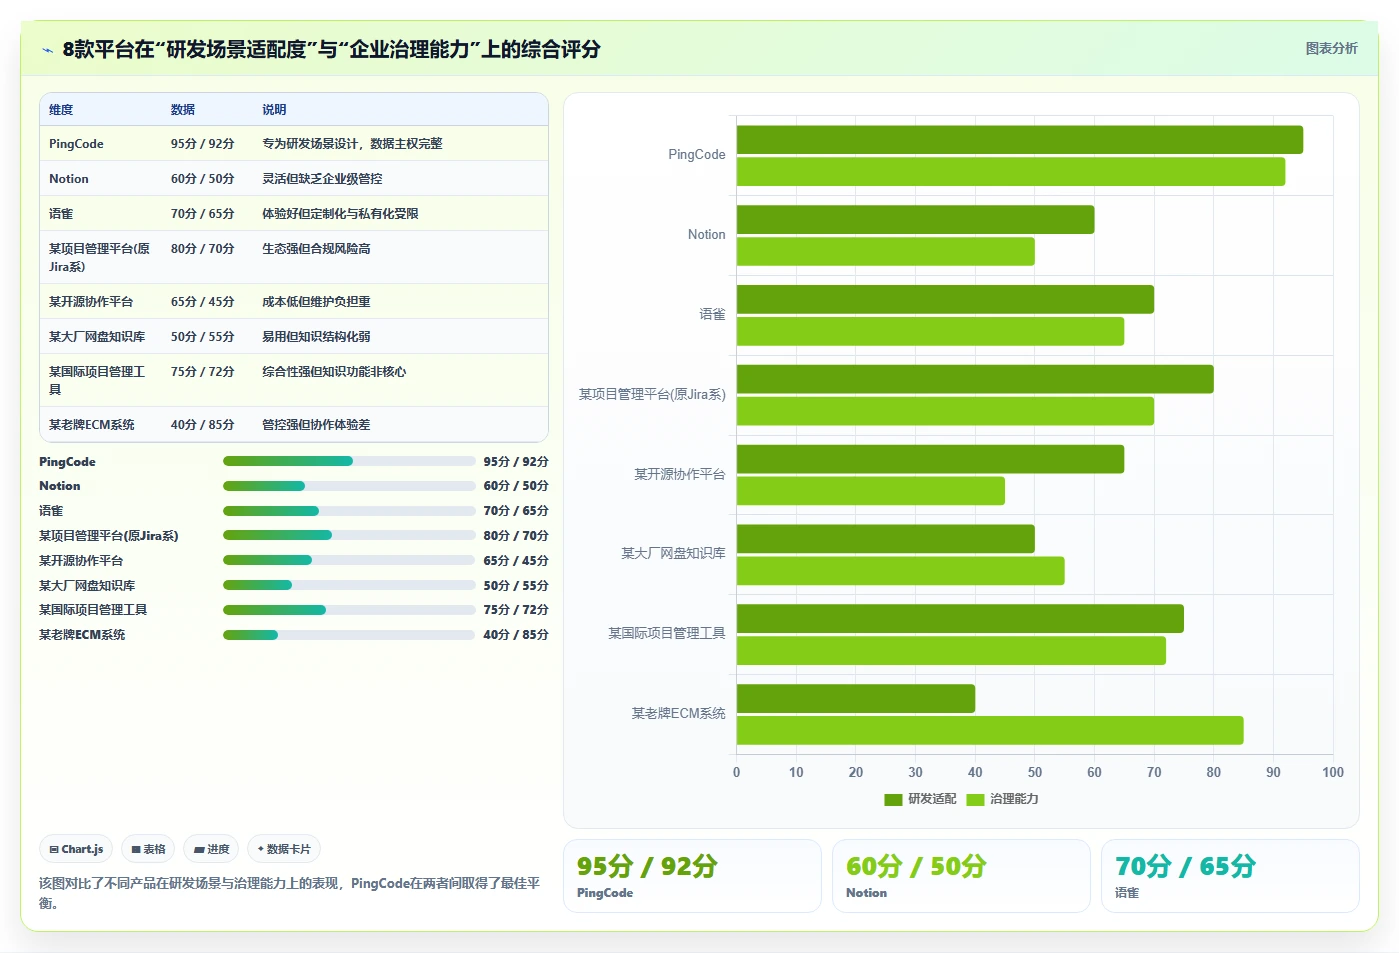This screenshot has height=953, width=1399.
Task: Select the 数据卡片 tag chip
Action: click(x=284, y=849)
